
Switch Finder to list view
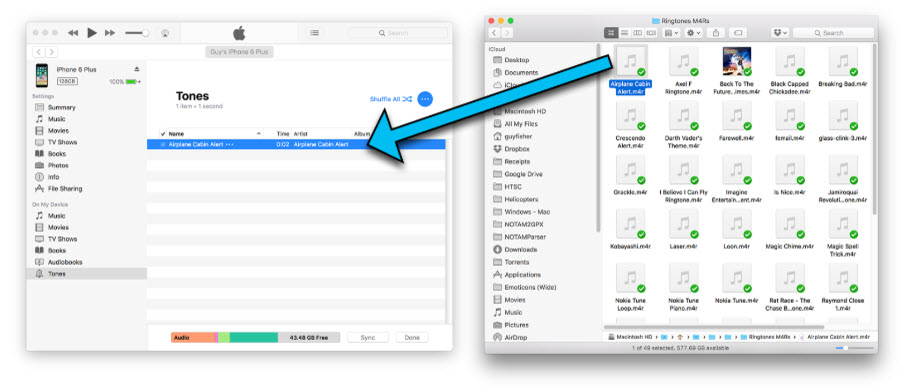(x=624, y=33)
